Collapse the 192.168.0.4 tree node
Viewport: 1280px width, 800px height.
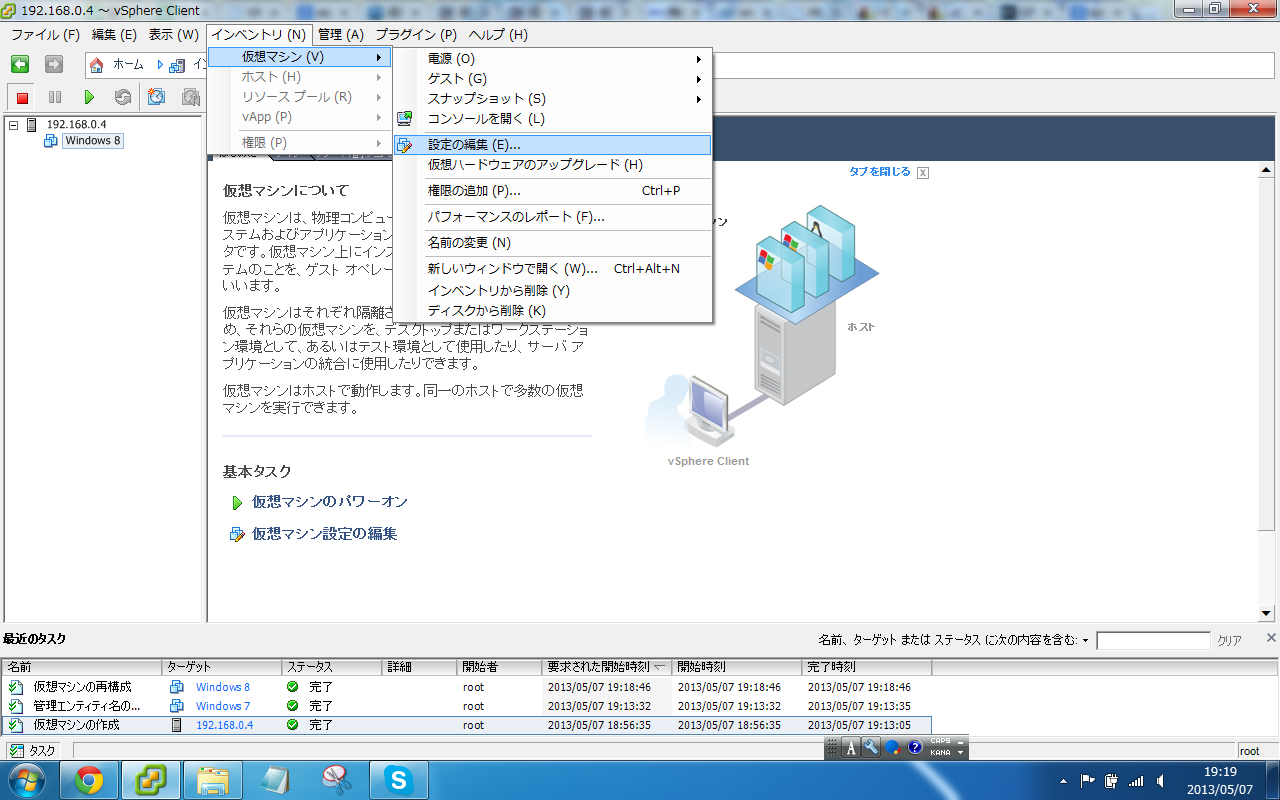pos(13,125)
